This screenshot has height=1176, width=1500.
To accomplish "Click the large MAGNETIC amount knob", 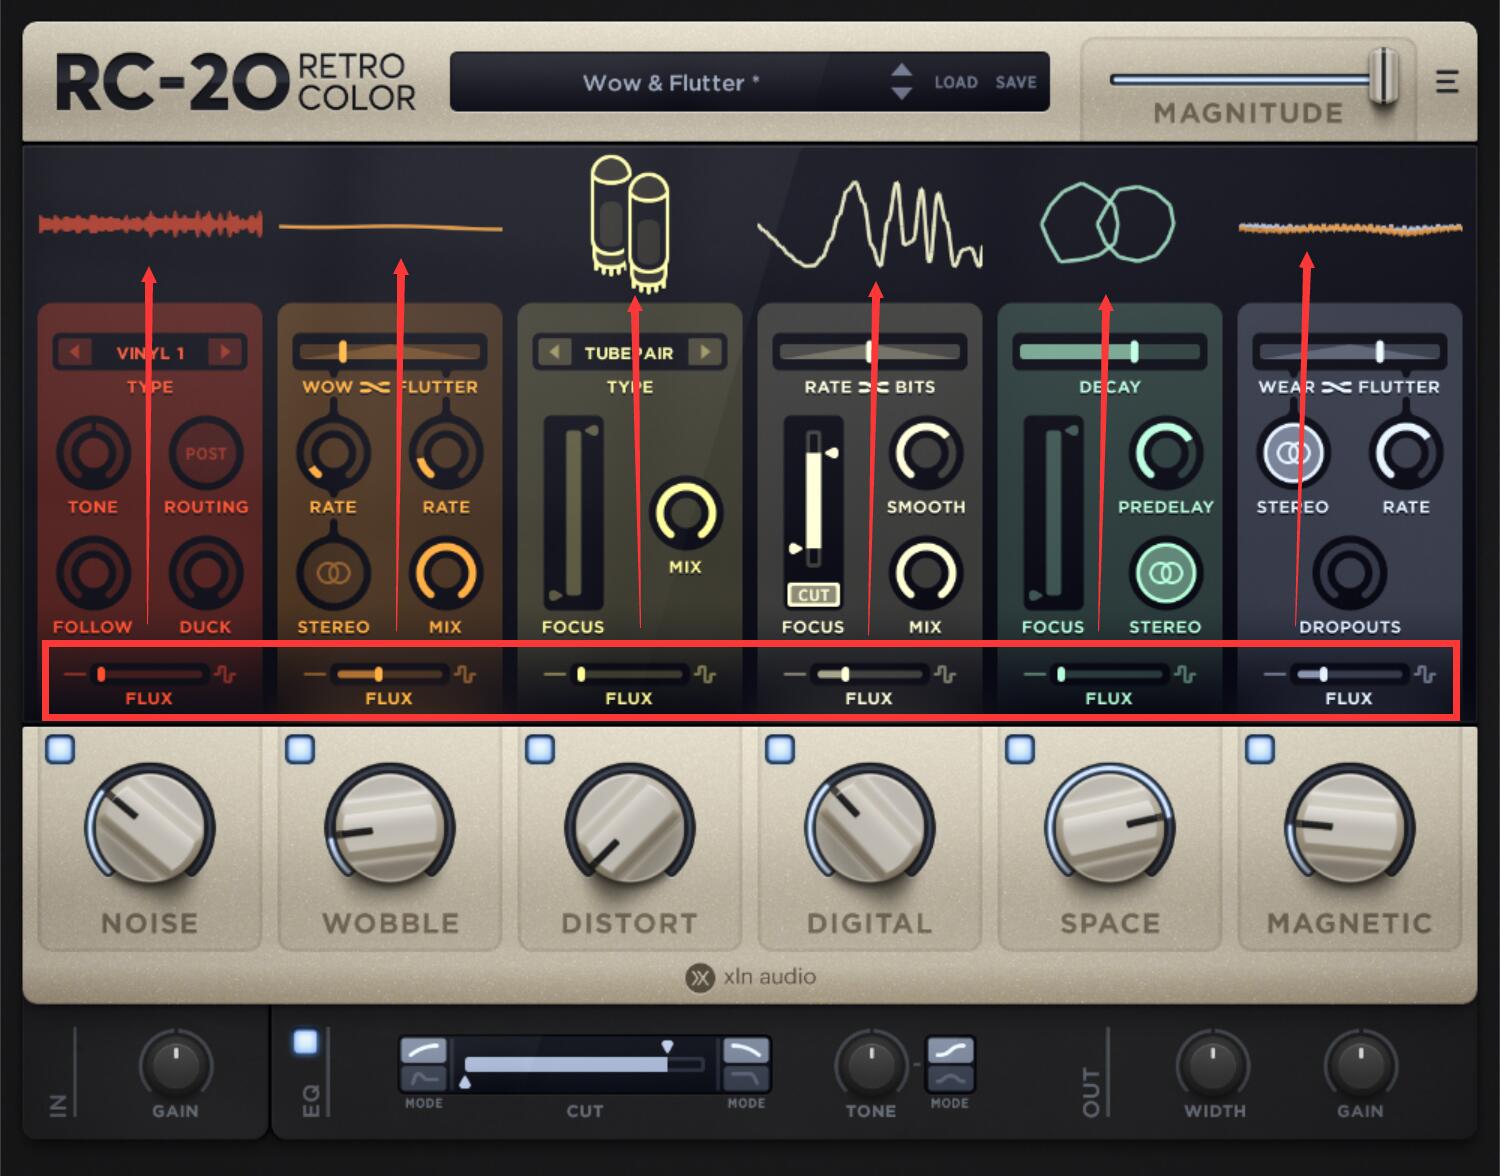I will pos(1350,828).
